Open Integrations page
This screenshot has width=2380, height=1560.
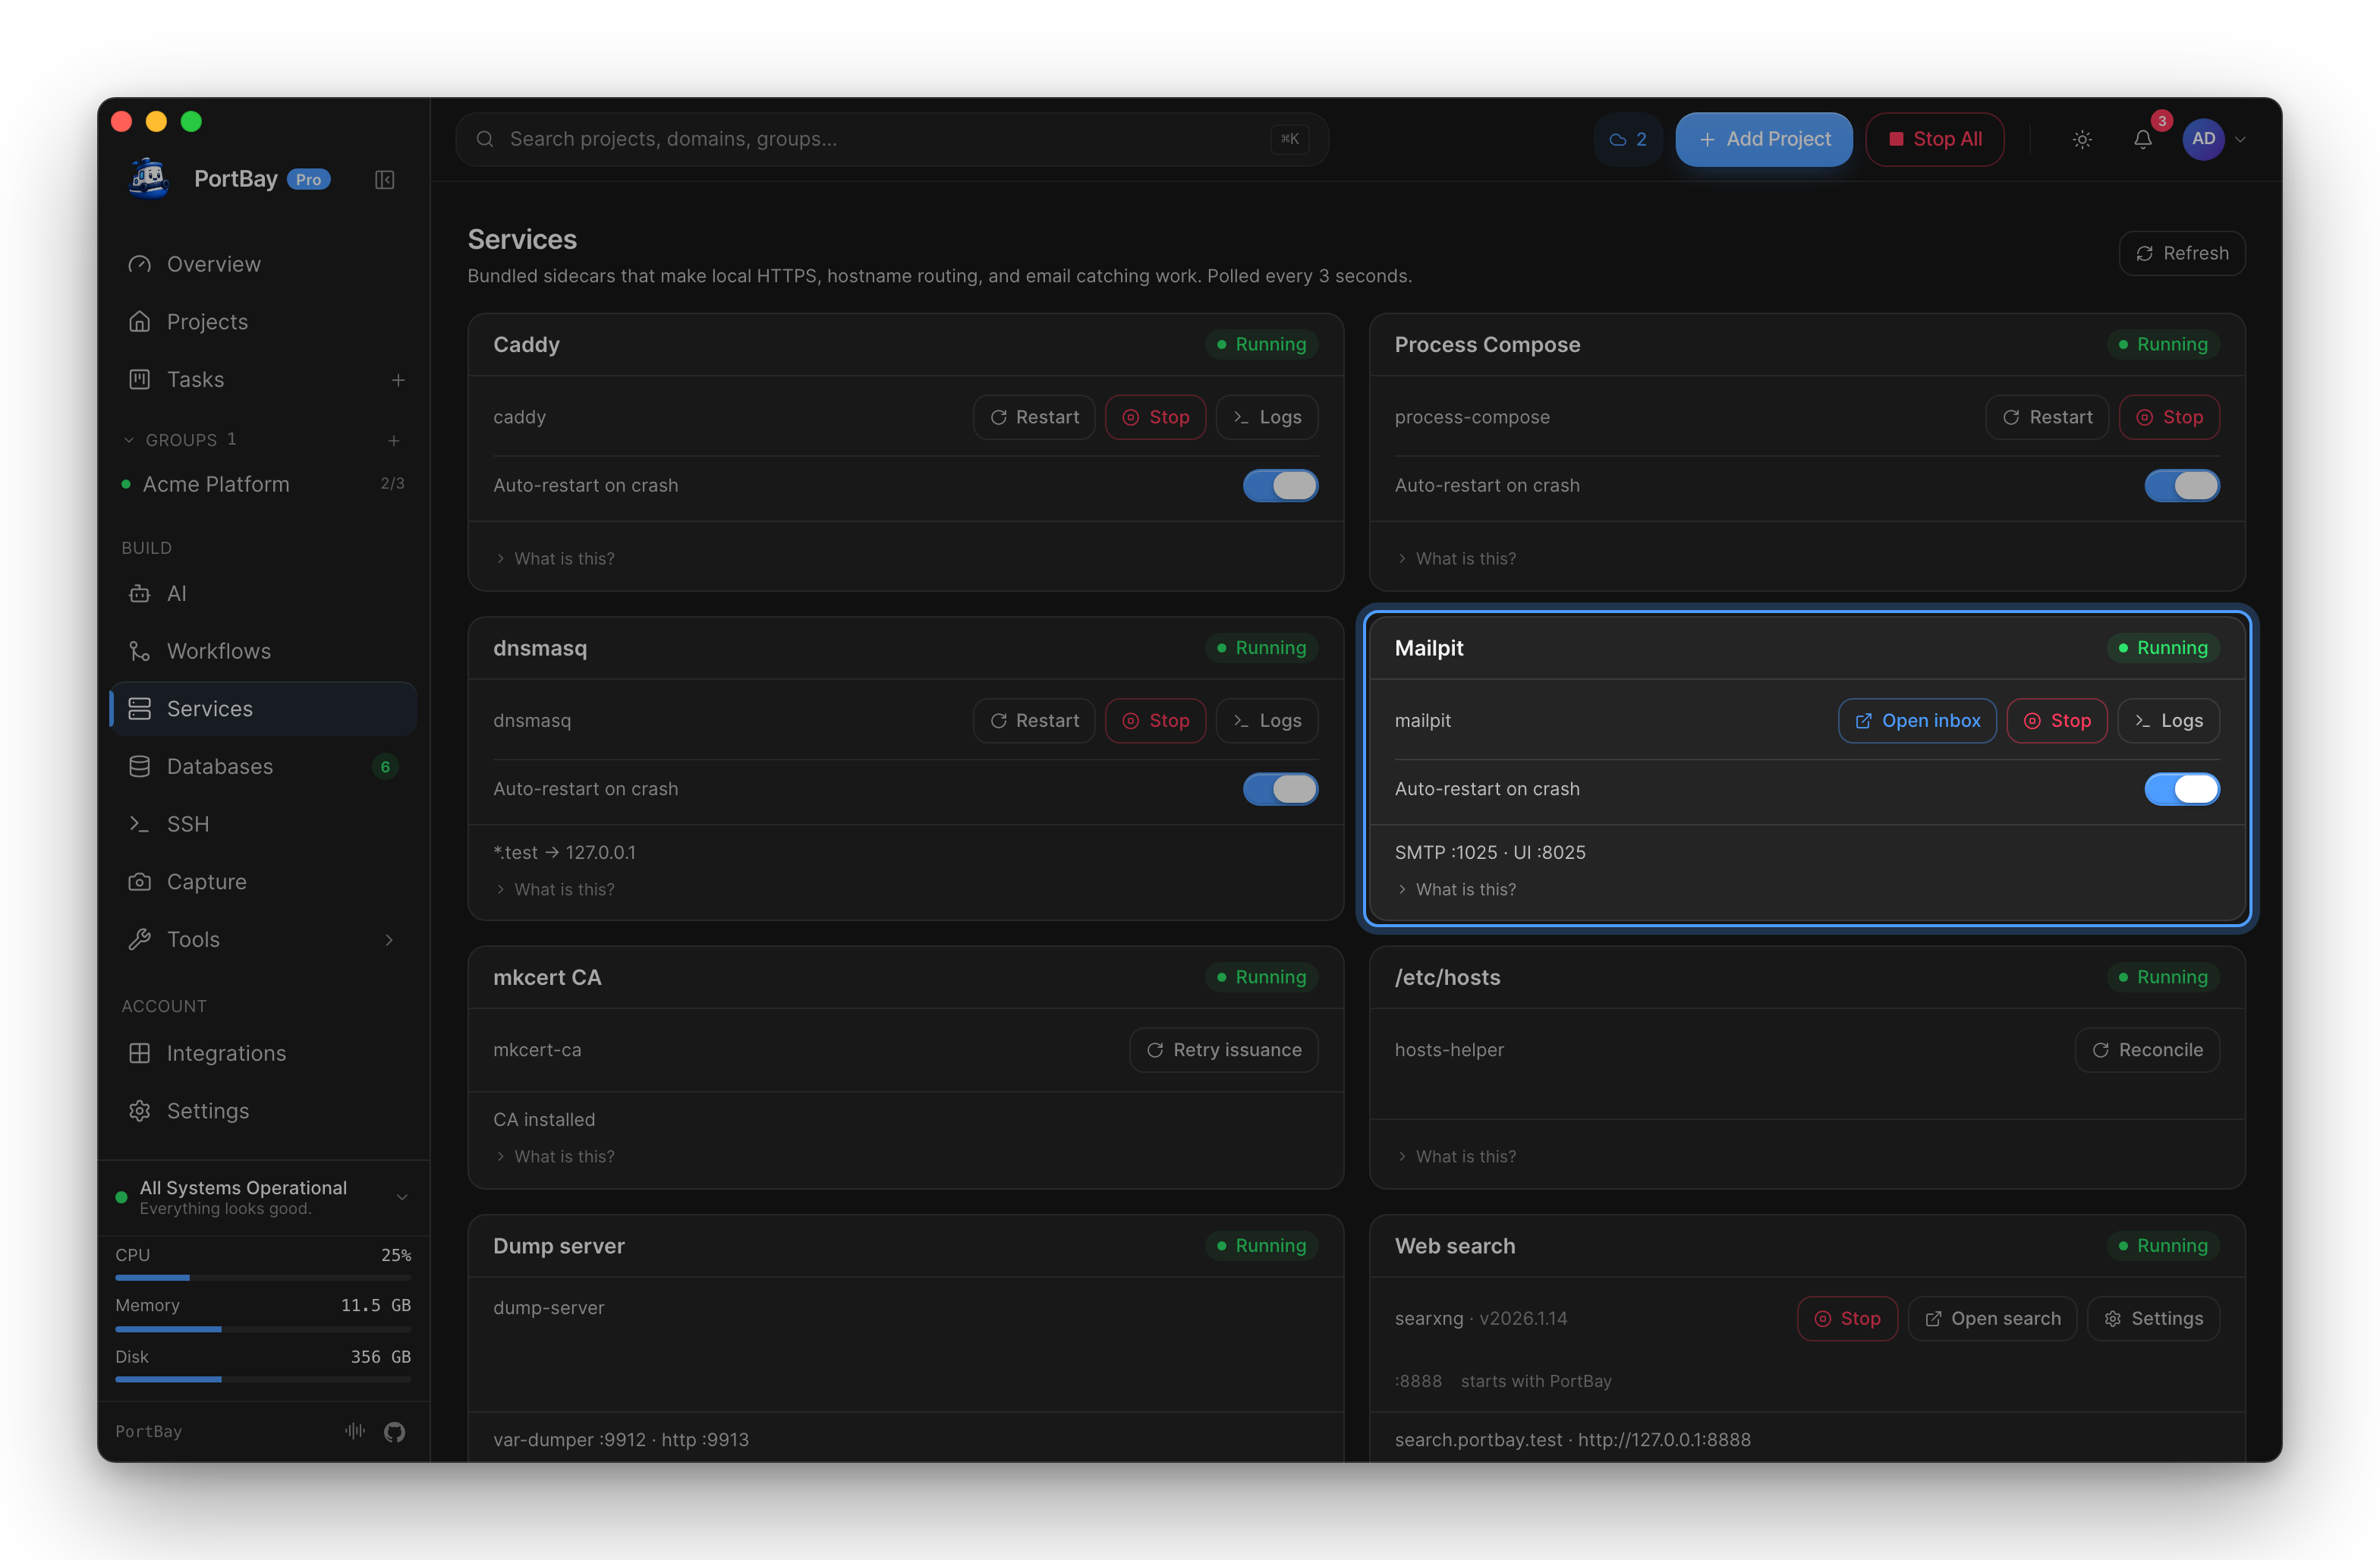coord(263,1053)
